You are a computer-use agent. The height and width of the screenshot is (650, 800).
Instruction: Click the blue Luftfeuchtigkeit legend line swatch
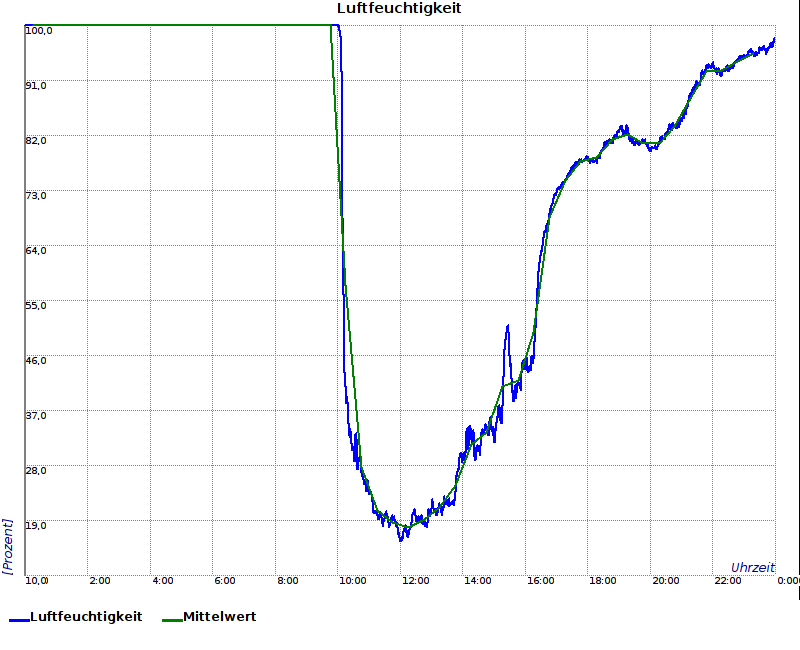coord(19,619)
